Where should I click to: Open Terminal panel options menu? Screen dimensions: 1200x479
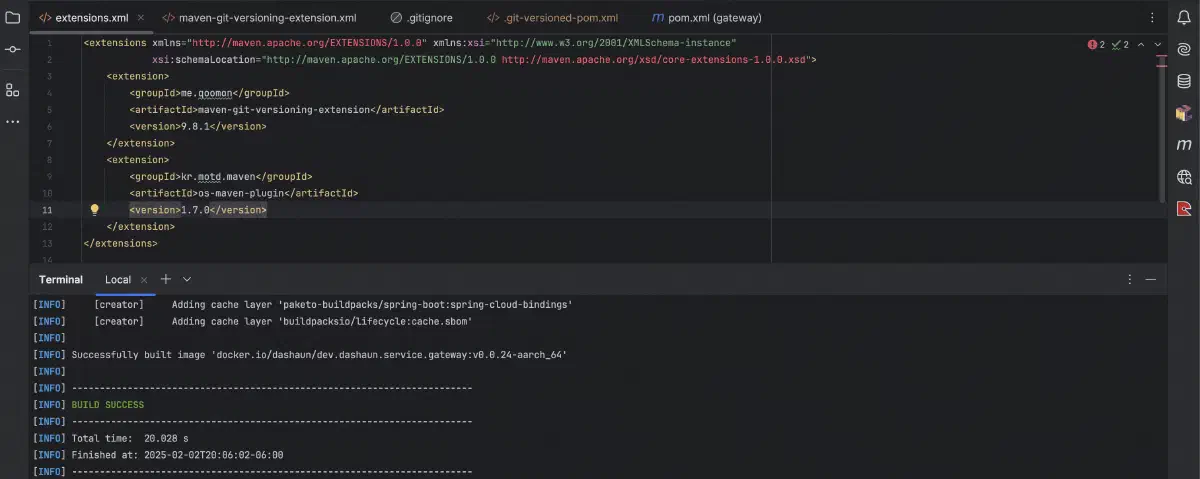1130,280
